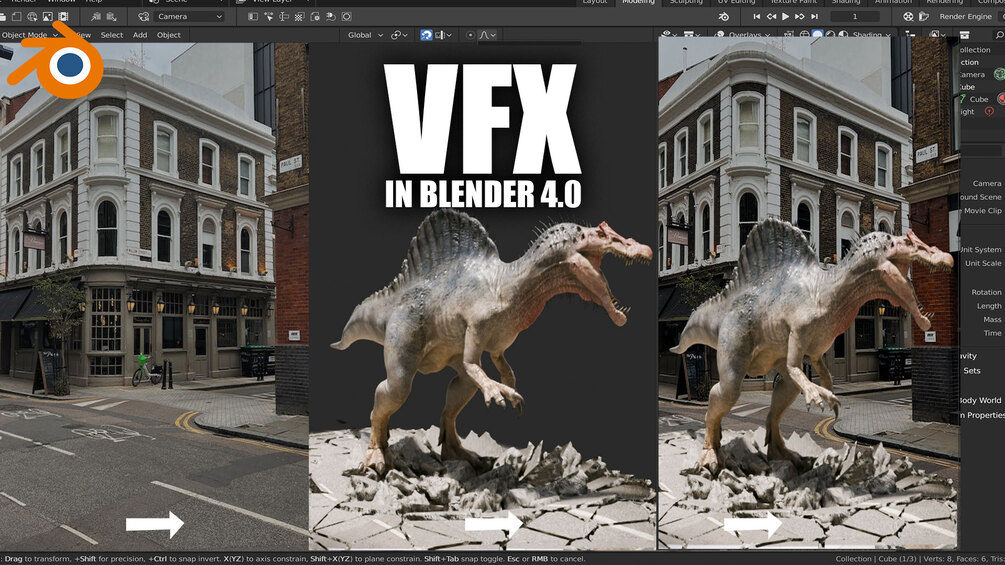The width and height of the screenshot is (1005, 565).
Task: Switch to the Sculpting workspace tab
Action: (686, 3)
